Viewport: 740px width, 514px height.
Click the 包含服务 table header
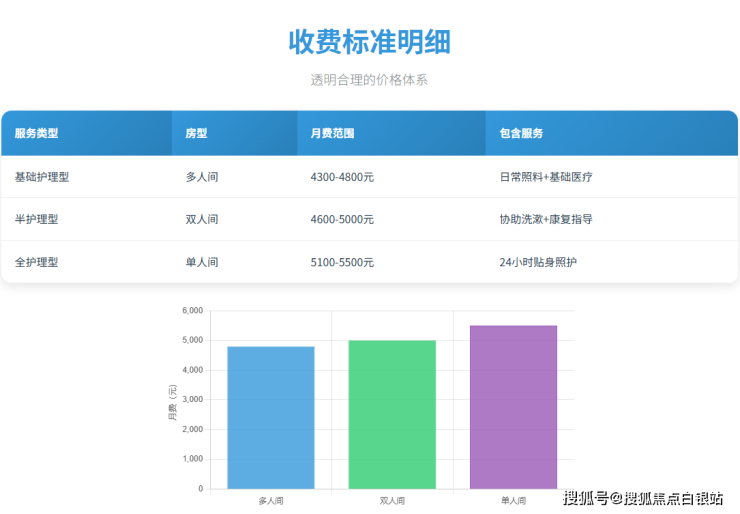pyautogui.click(x=521, y=133)
